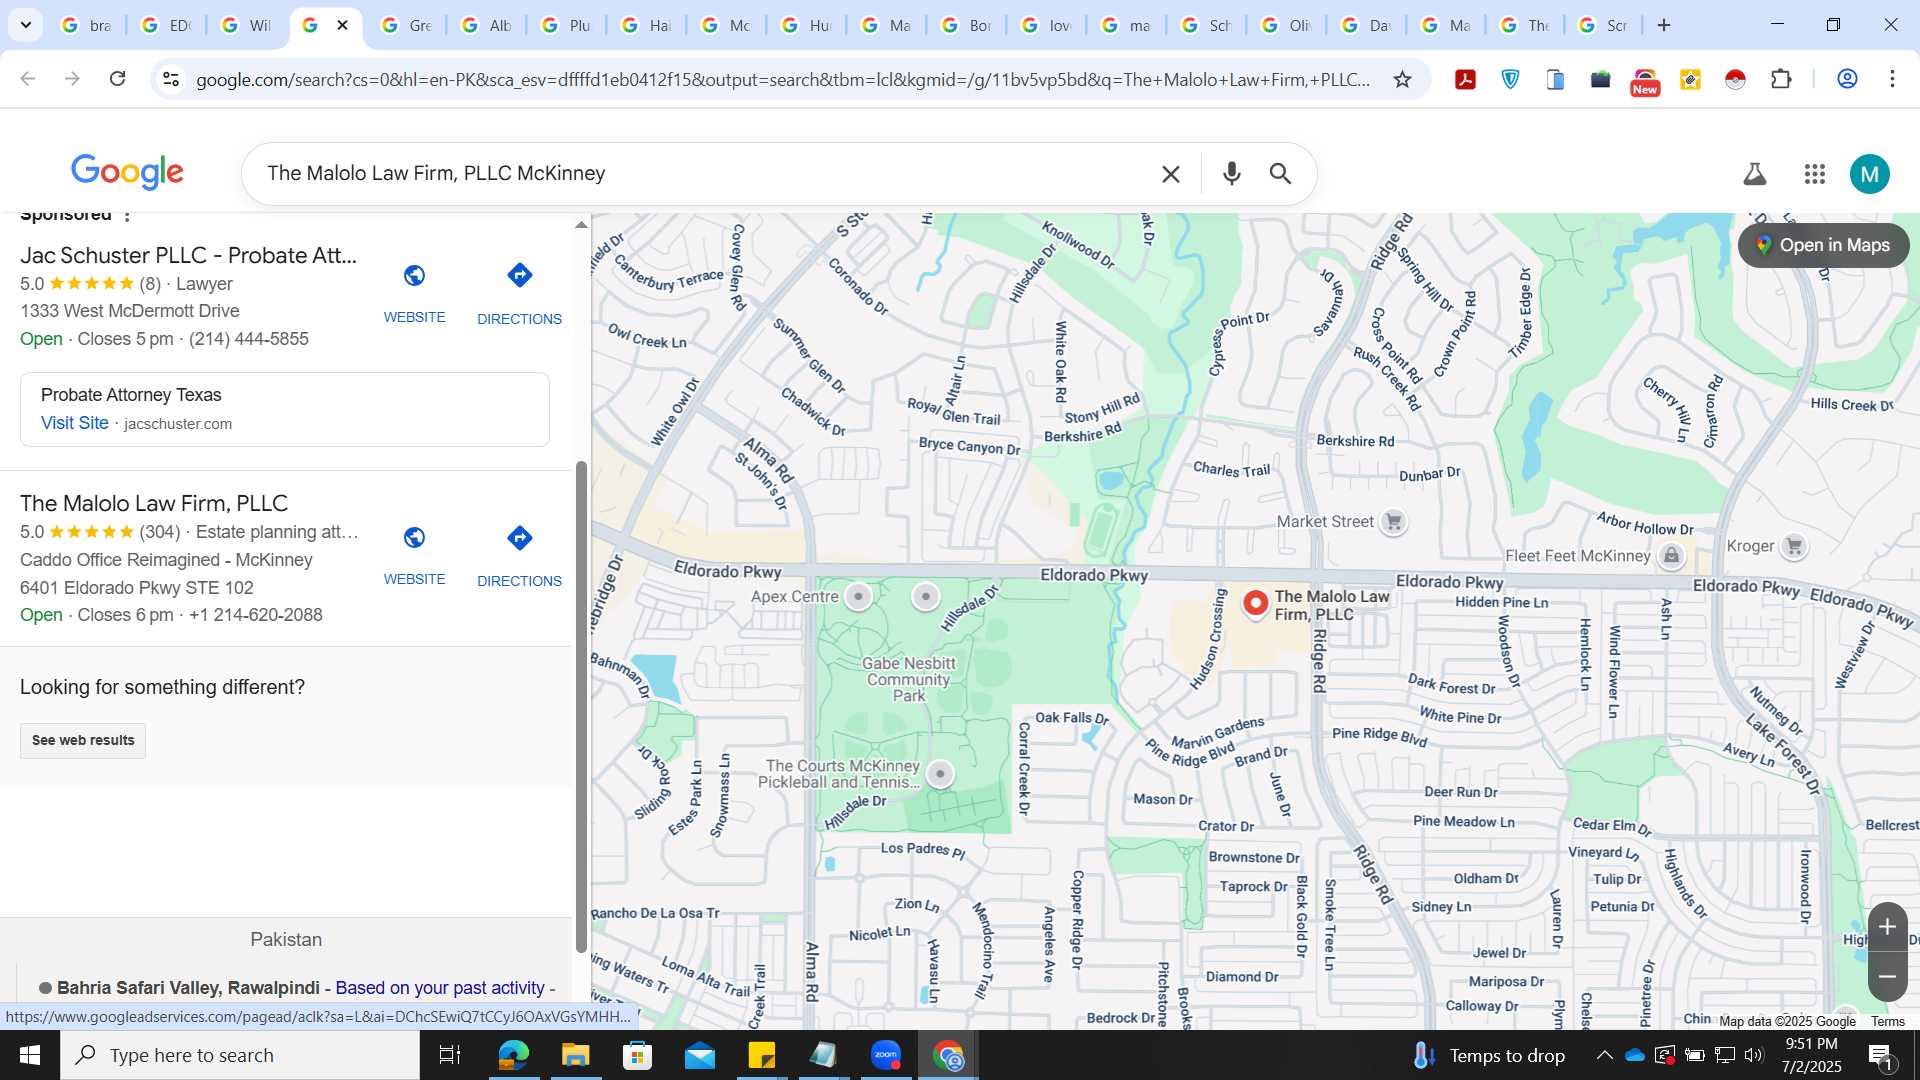Zoom out on the map
The image size is (1920, 1080).
[x=1887, y=977]
